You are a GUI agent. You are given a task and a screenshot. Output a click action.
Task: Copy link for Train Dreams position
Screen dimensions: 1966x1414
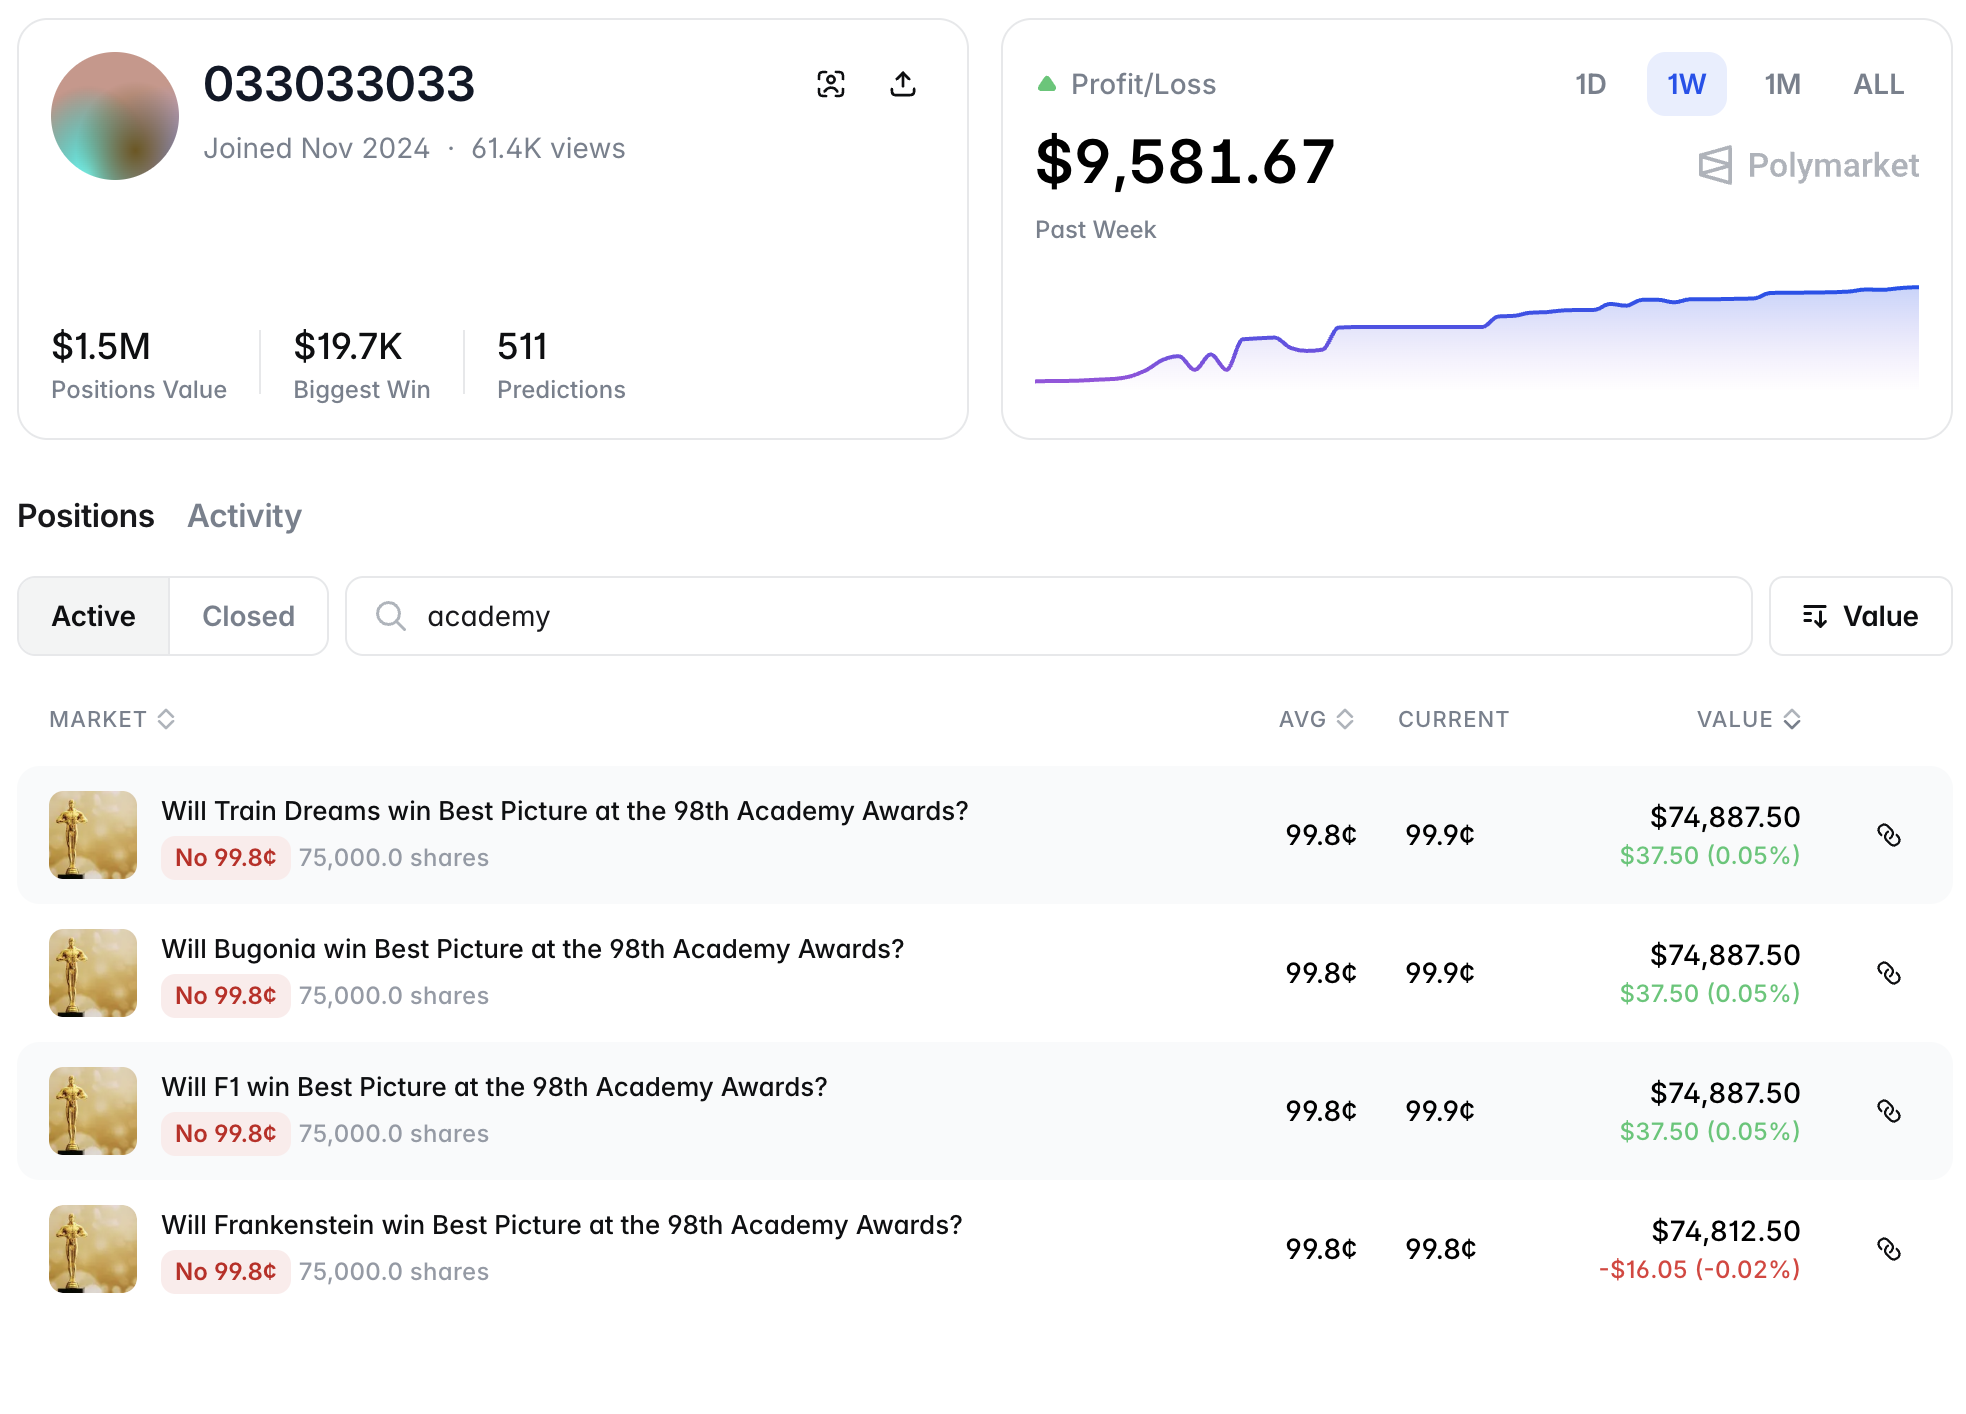(1888, 835)
